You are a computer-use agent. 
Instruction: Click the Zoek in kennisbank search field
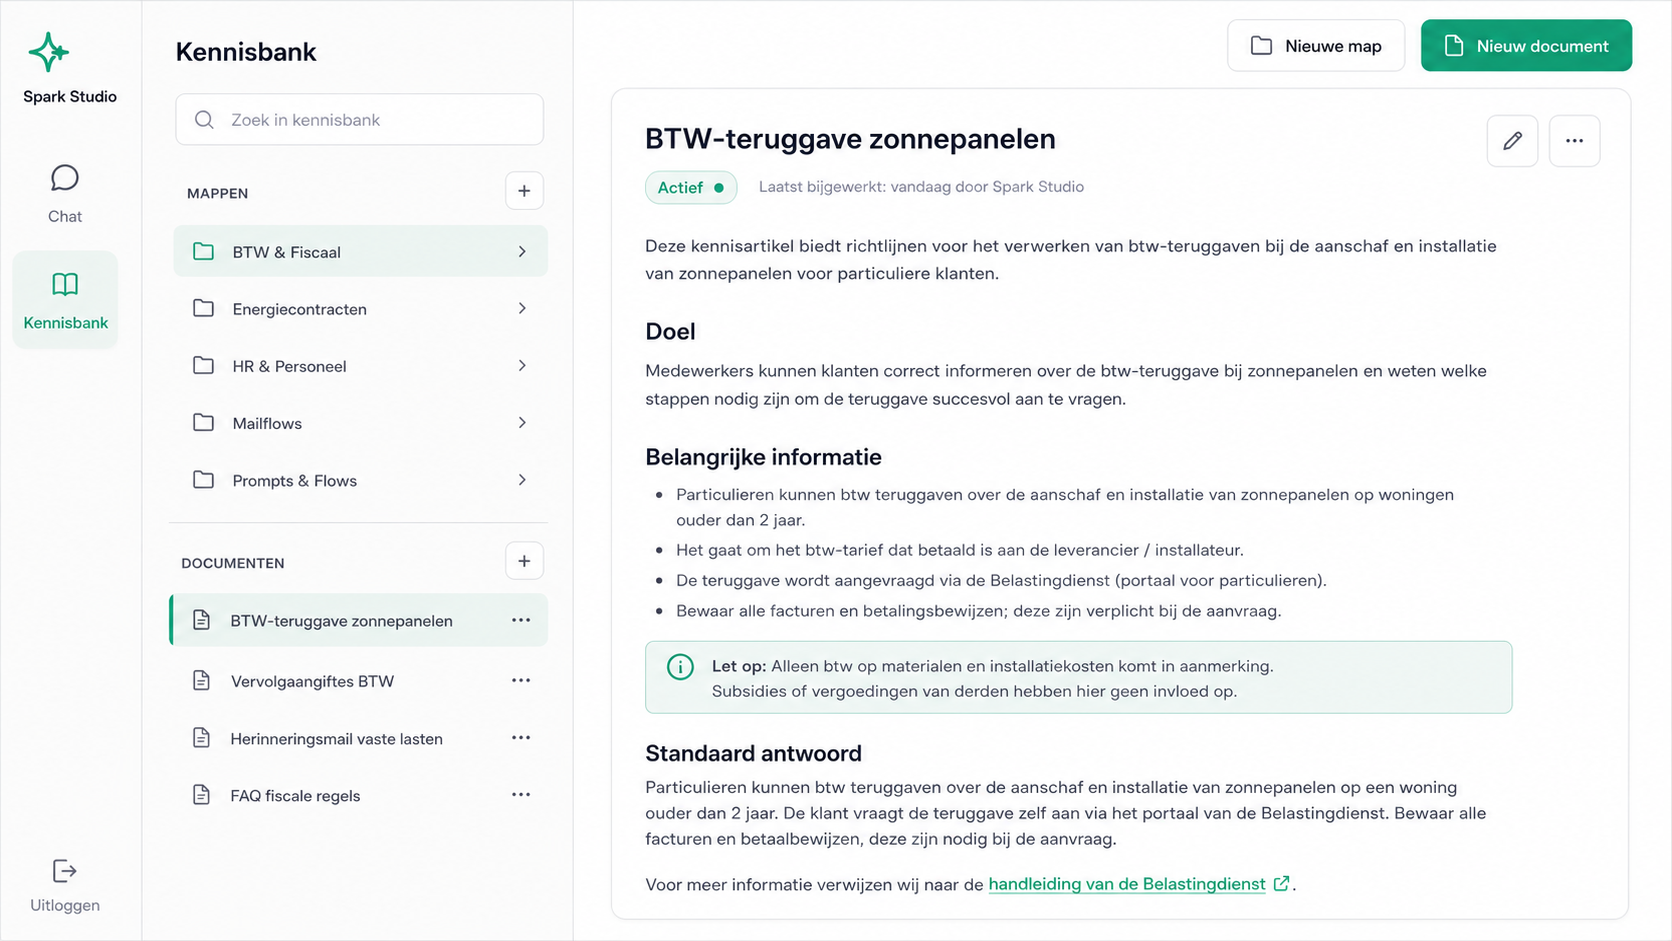click(x=360, y=120)
